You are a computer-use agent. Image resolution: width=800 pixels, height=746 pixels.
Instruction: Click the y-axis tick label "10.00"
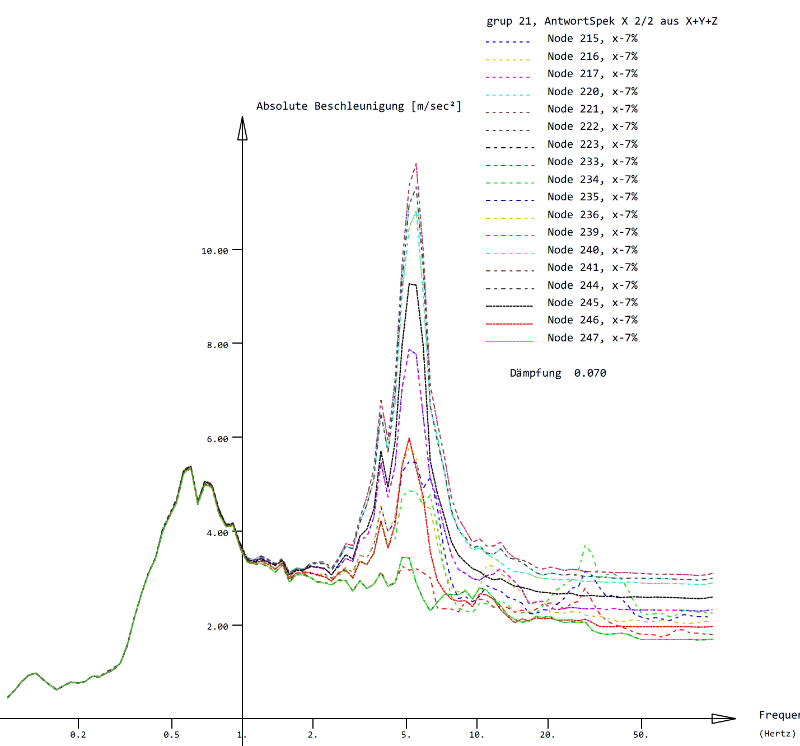point(214,251)
